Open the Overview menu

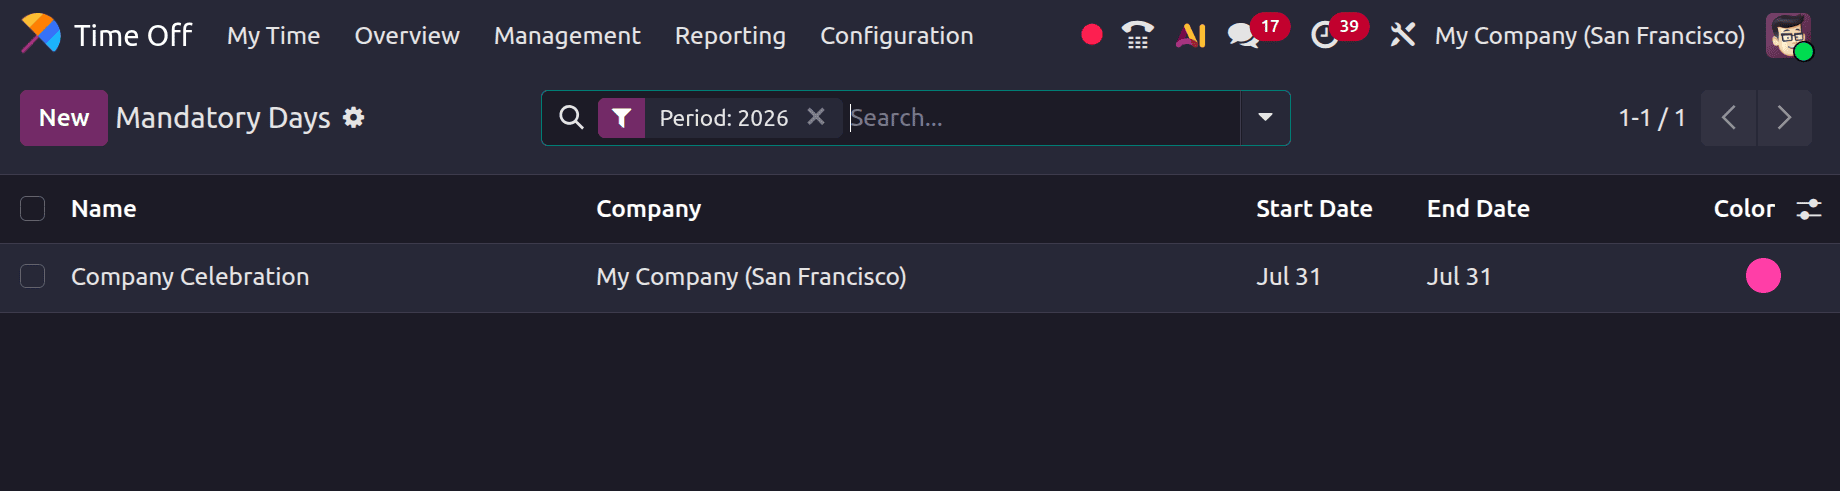coord(407,36)
